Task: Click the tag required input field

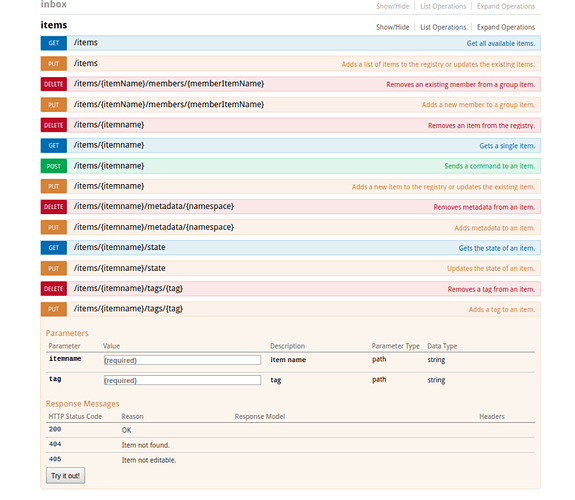Action: pos(183,380)
